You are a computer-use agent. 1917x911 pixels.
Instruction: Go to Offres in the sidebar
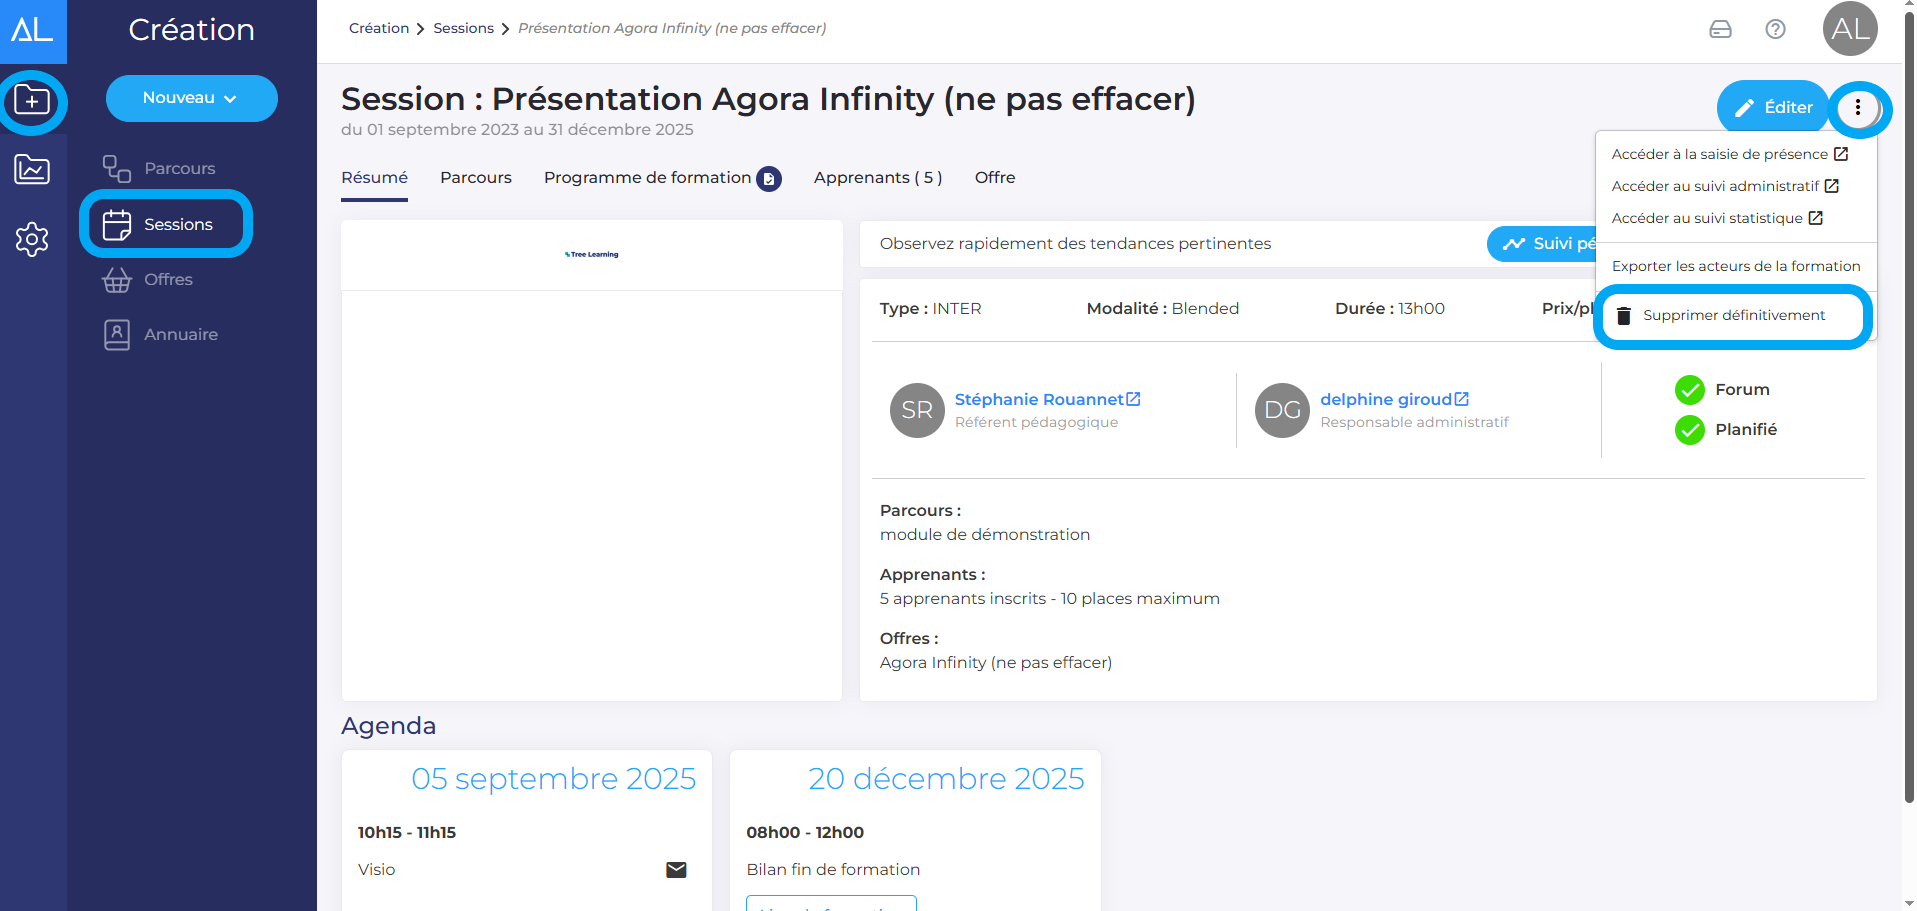(168, 280)
